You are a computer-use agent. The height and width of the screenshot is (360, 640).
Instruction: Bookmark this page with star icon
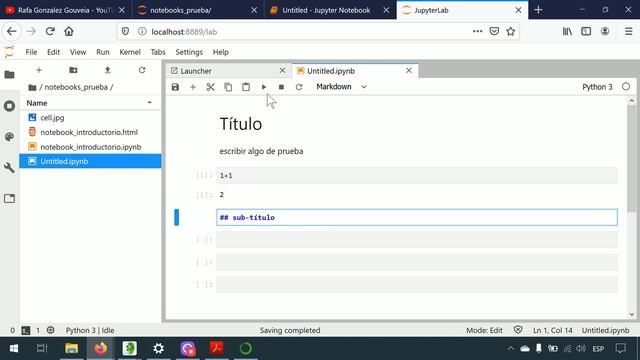pos(511,31)
